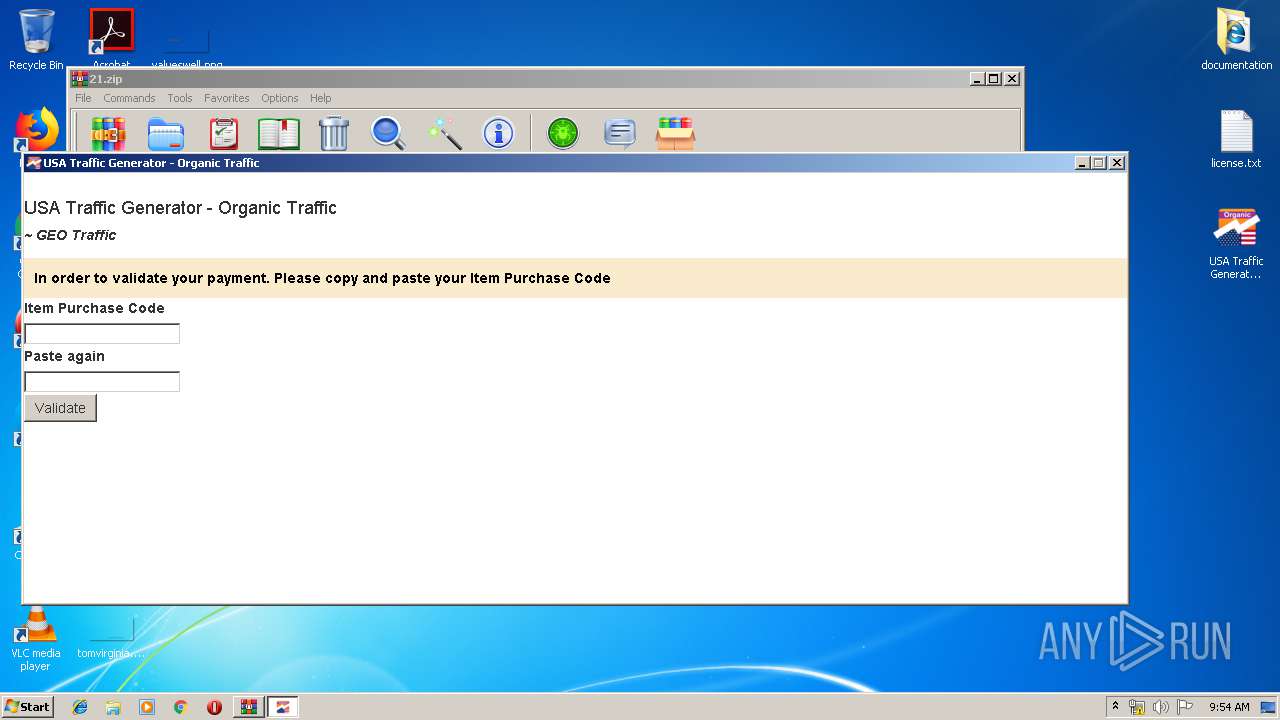Screen dimensions: 1280x720
Task: Open the network status tray icon
Action: pyautogui.click(x=1137, y=707)
